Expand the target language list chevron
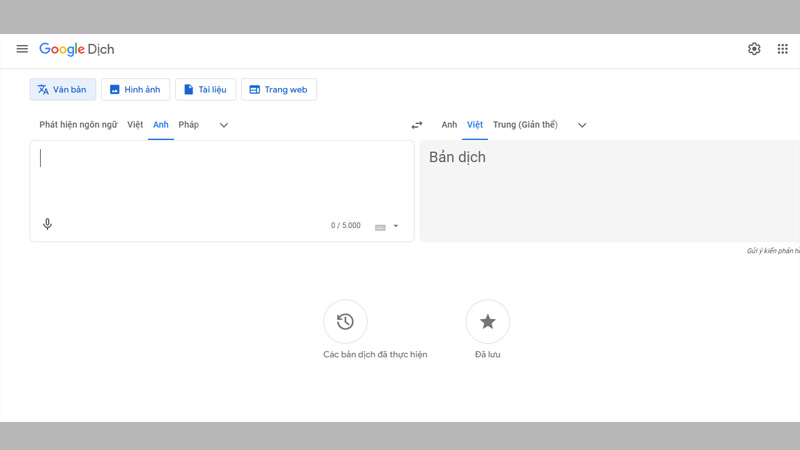 [x=582, y=125]
